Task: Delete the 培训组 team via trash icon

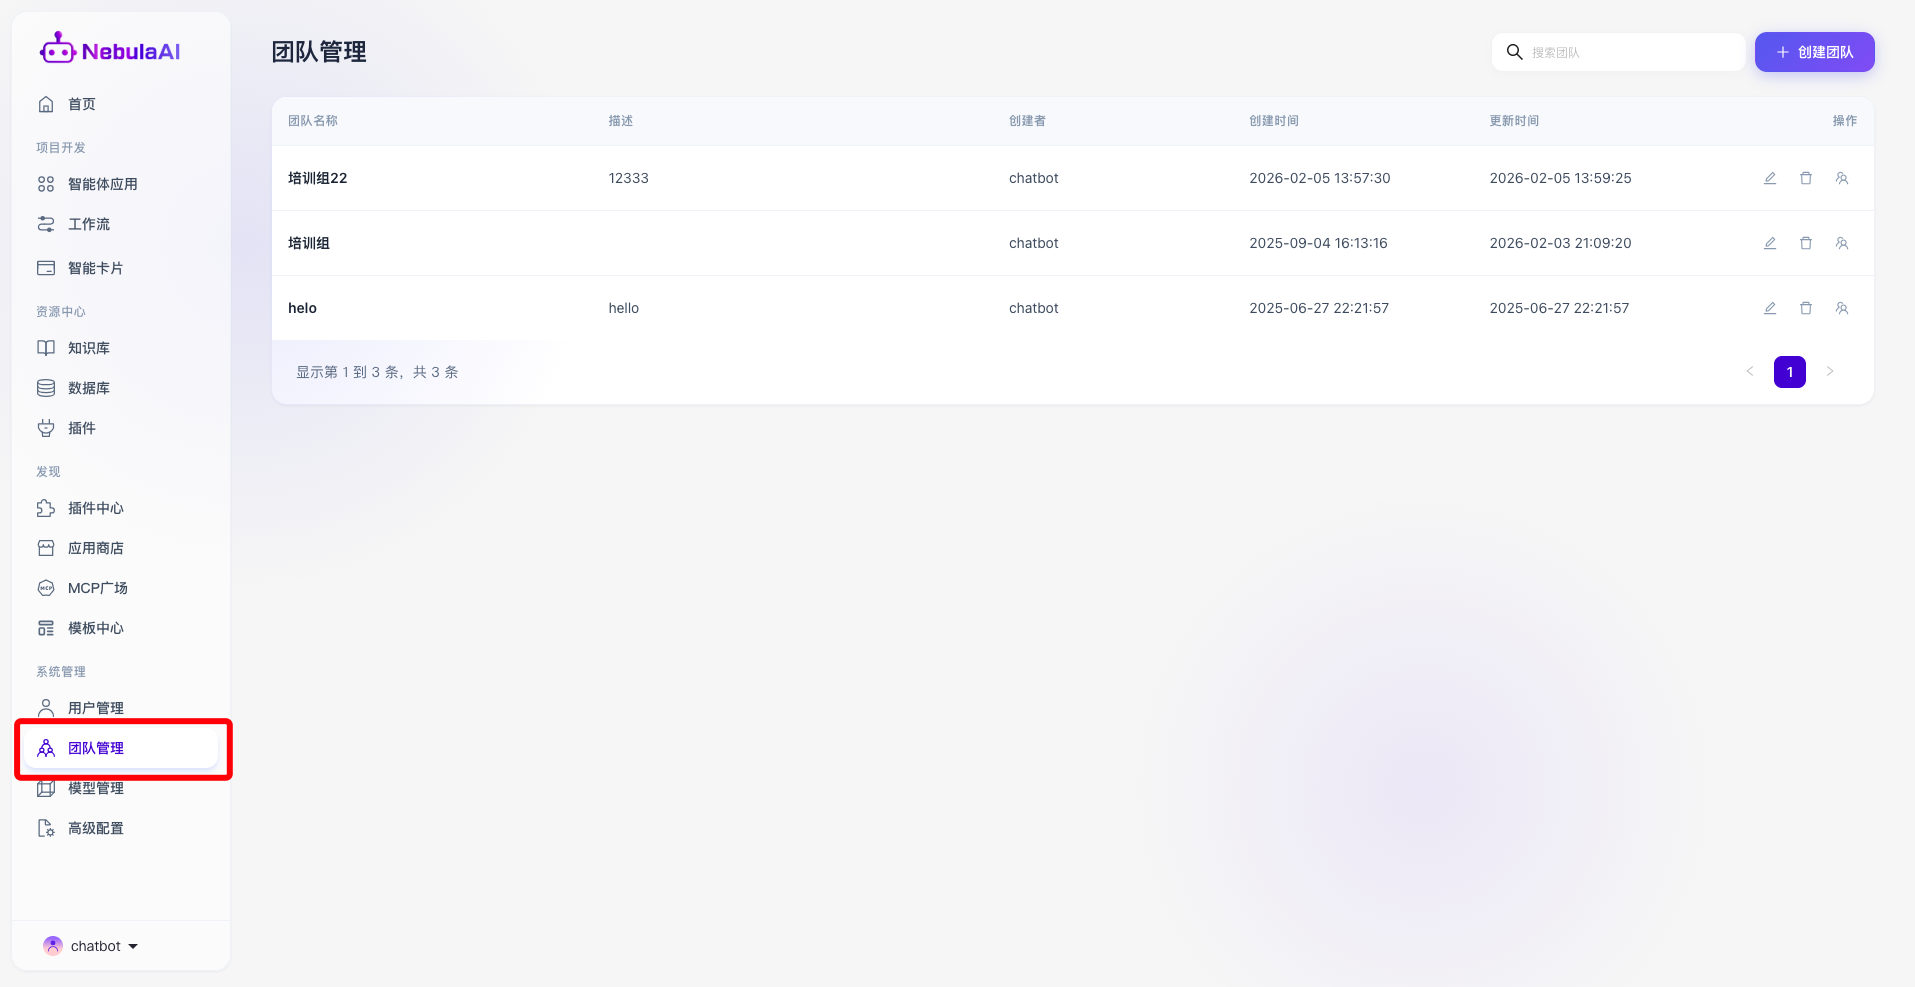Action: click(1805, 243)
